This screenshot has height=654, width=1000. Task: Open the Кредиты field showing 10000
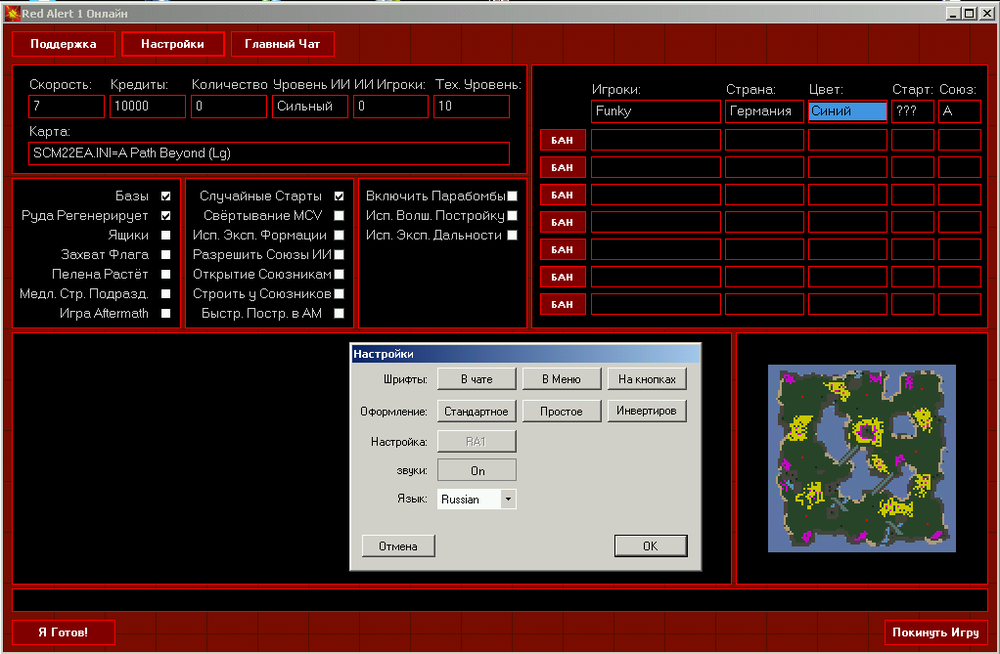pyautogui.click(x=147, y=107)
